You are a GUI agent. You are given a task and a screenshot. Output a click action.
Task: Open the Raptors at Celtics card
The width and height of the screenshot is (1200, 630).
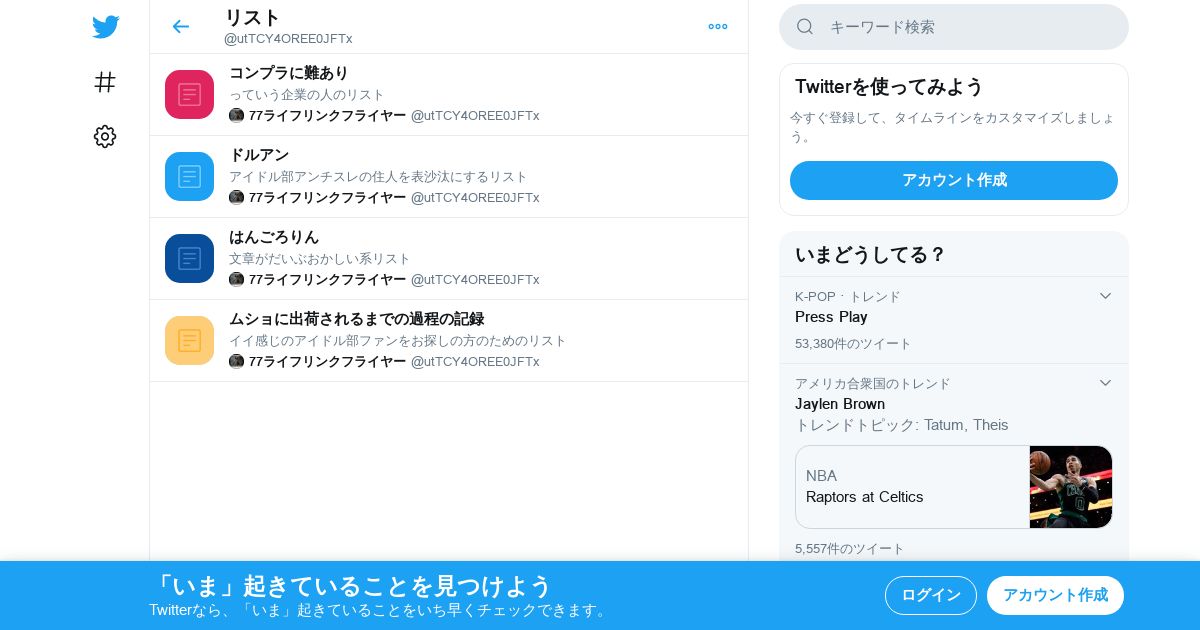[x=954, y=487]
